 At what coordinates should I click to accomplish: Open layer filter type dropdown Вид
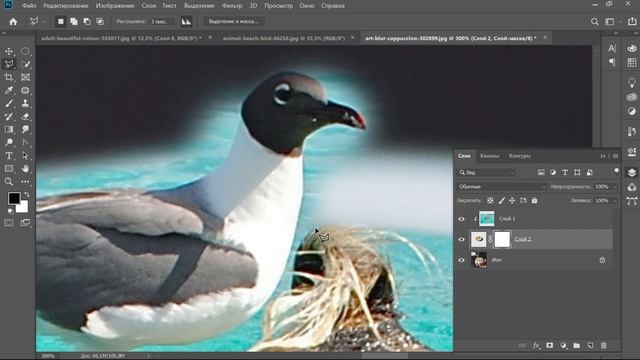pyautogui.click(x=486, y=173)
